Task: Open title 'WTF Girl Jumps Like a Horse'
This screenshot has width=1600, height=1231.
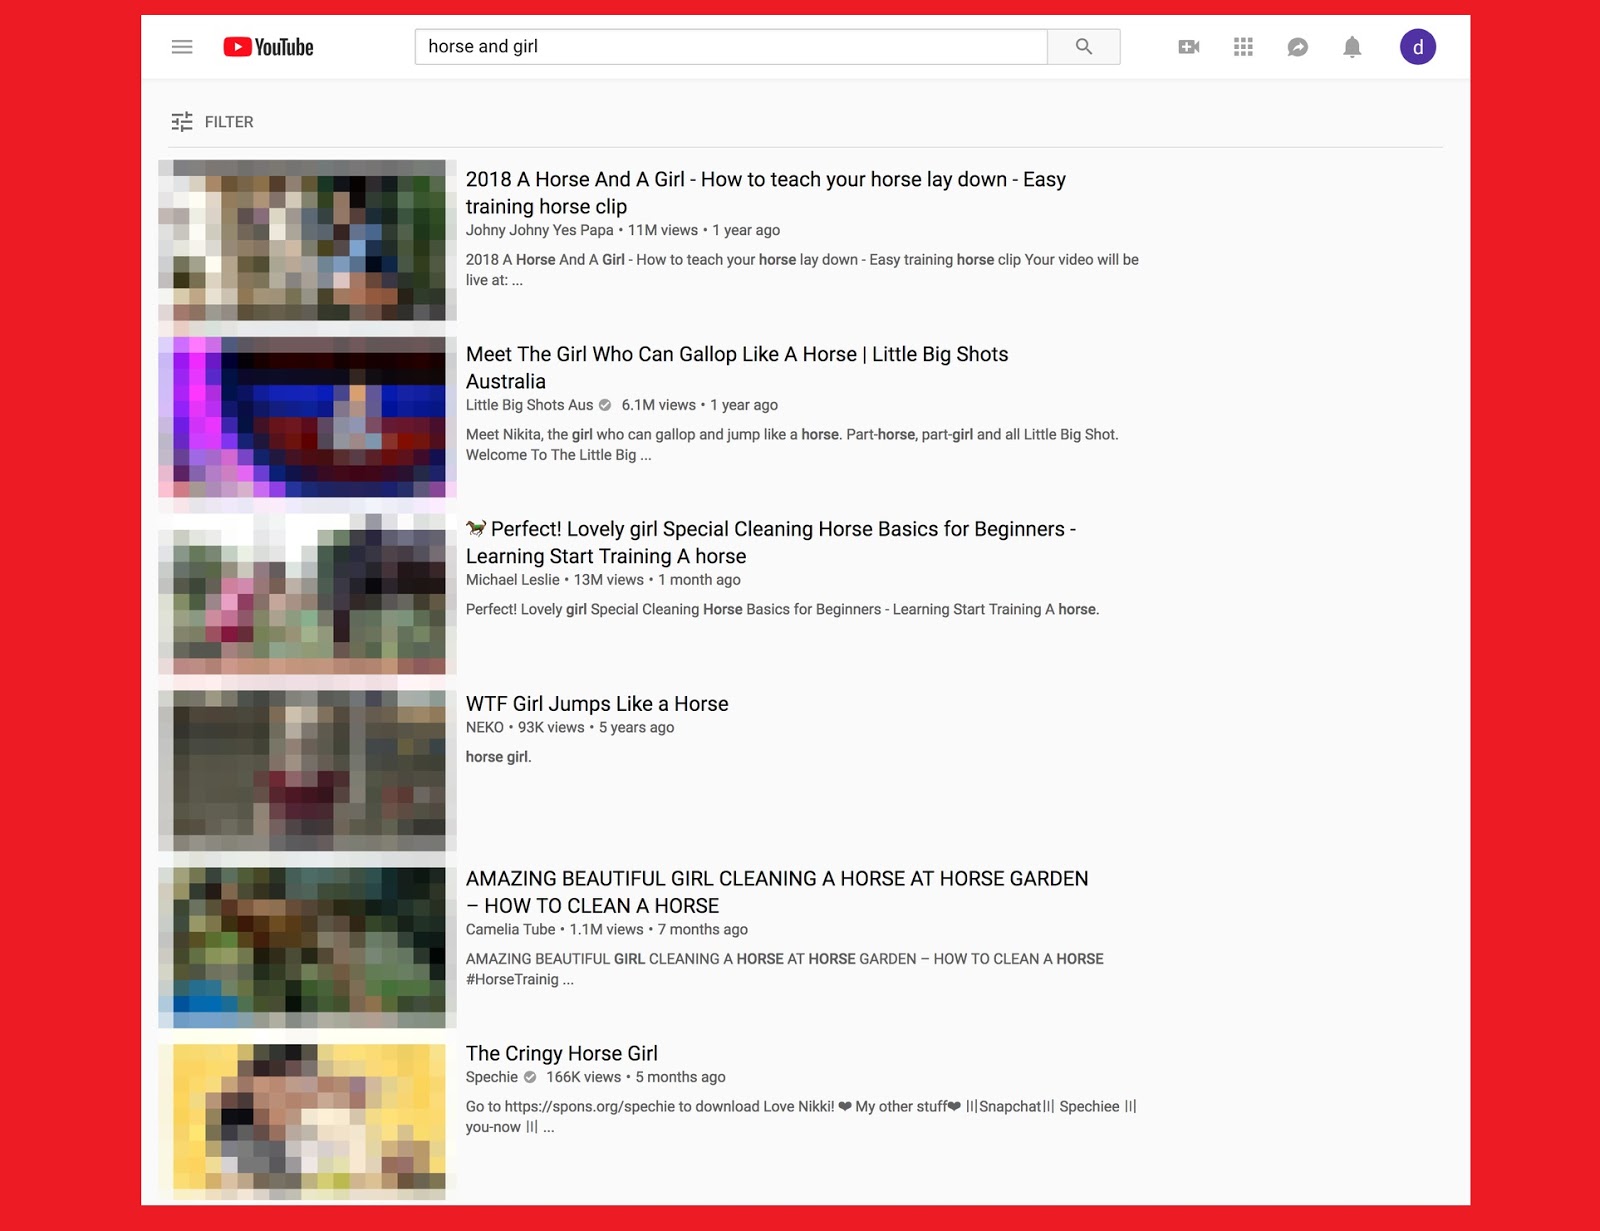Action: coord(597,704)
